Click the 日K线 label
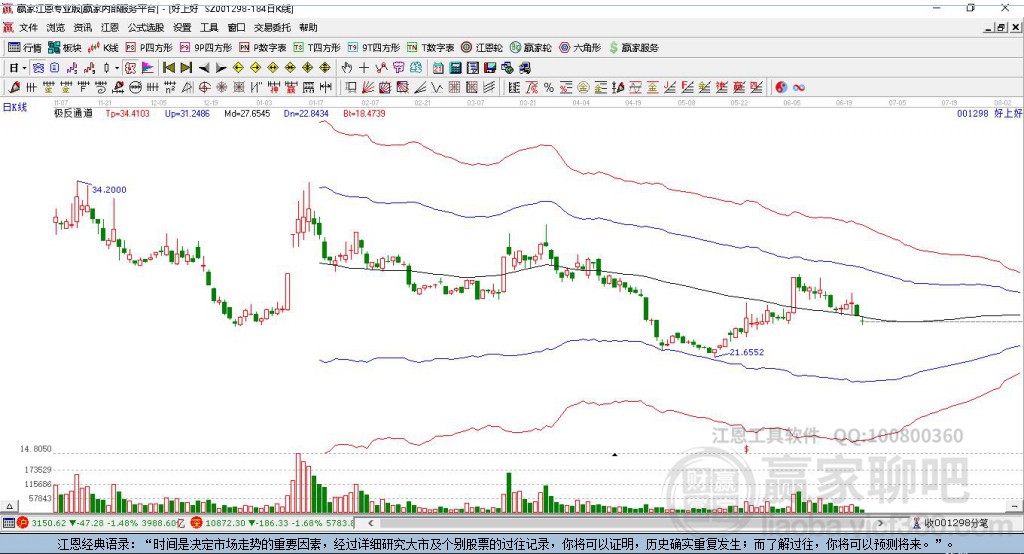The height and width of the screenshot is (554, 1024). (15, 107)
